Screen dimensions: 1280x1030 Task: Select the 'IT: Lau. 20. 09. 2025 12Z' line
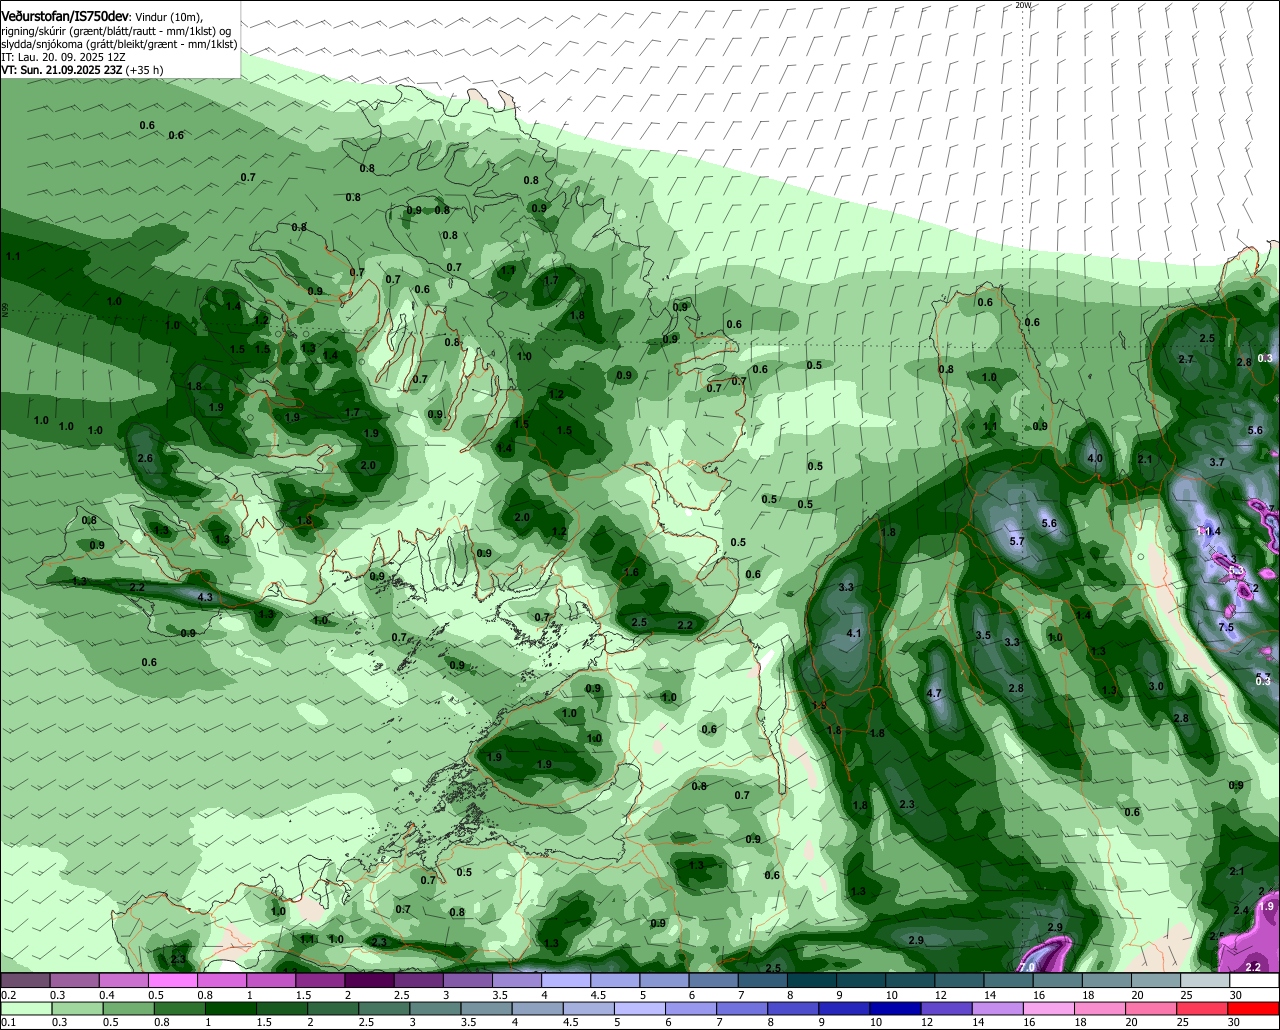click(x=63, y=57)
